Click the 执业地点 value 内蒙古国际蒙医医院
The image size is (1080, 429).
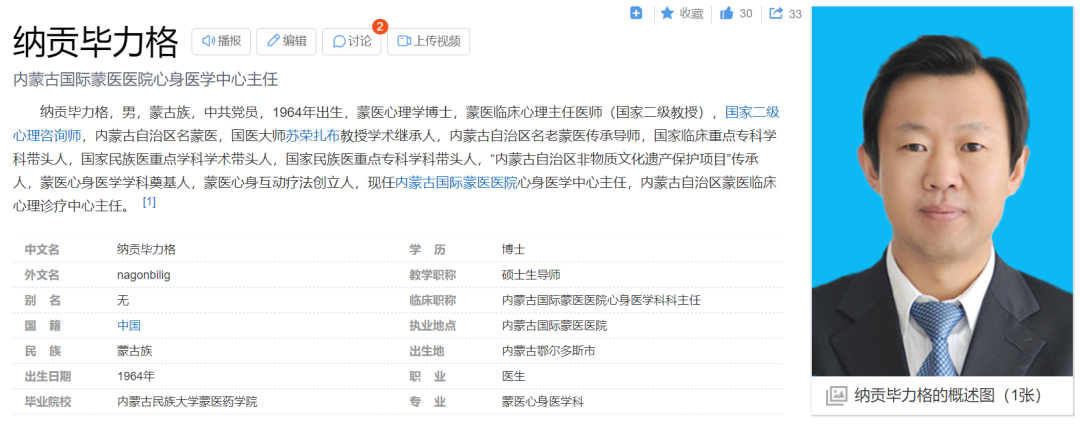554,326
